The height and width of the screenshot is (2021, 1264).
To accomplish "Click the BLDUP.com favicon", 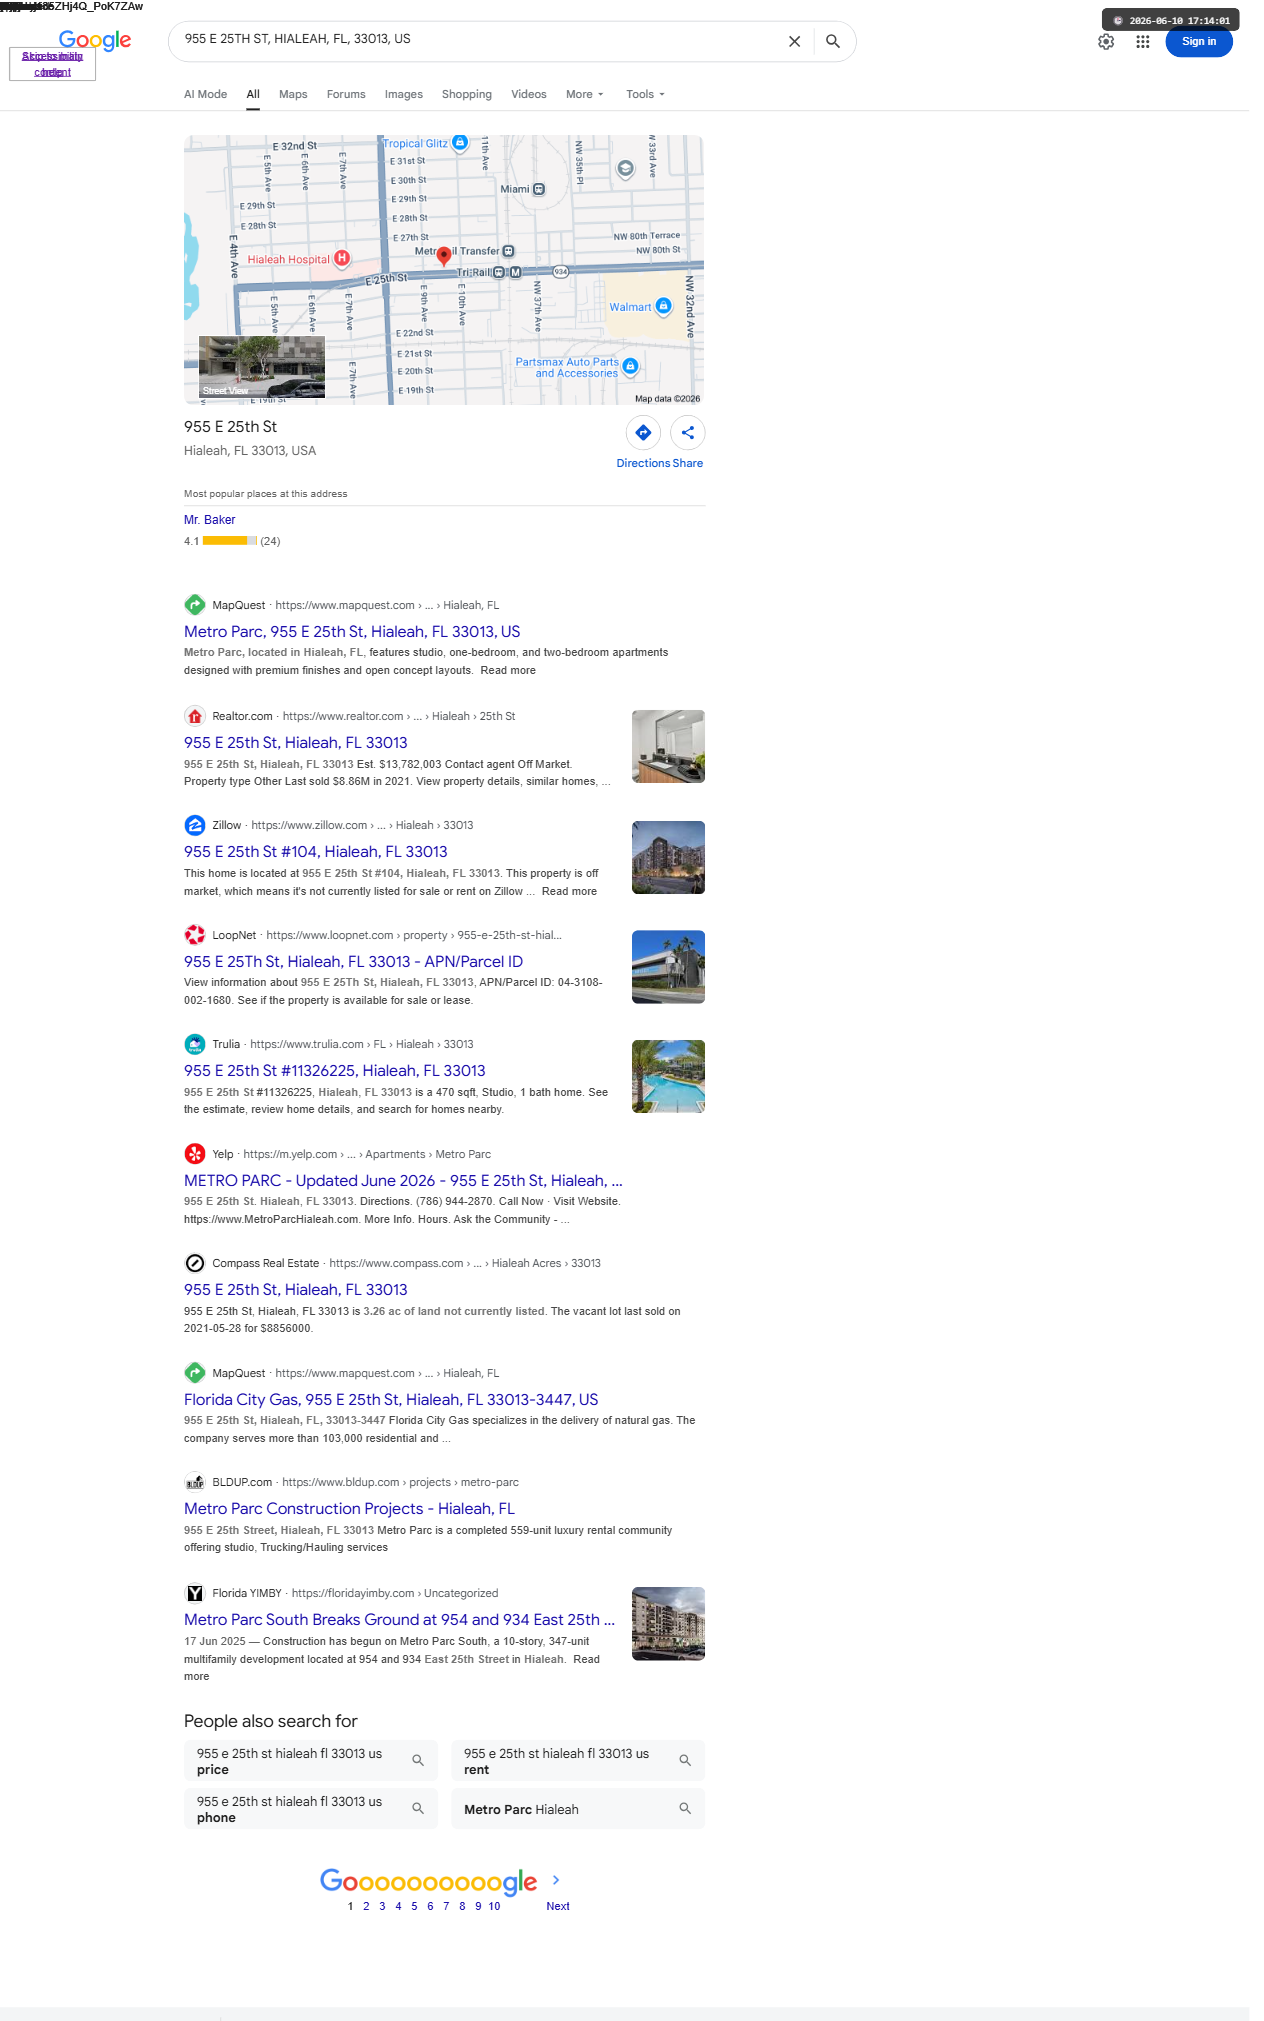I will [x=195, y=1483].
